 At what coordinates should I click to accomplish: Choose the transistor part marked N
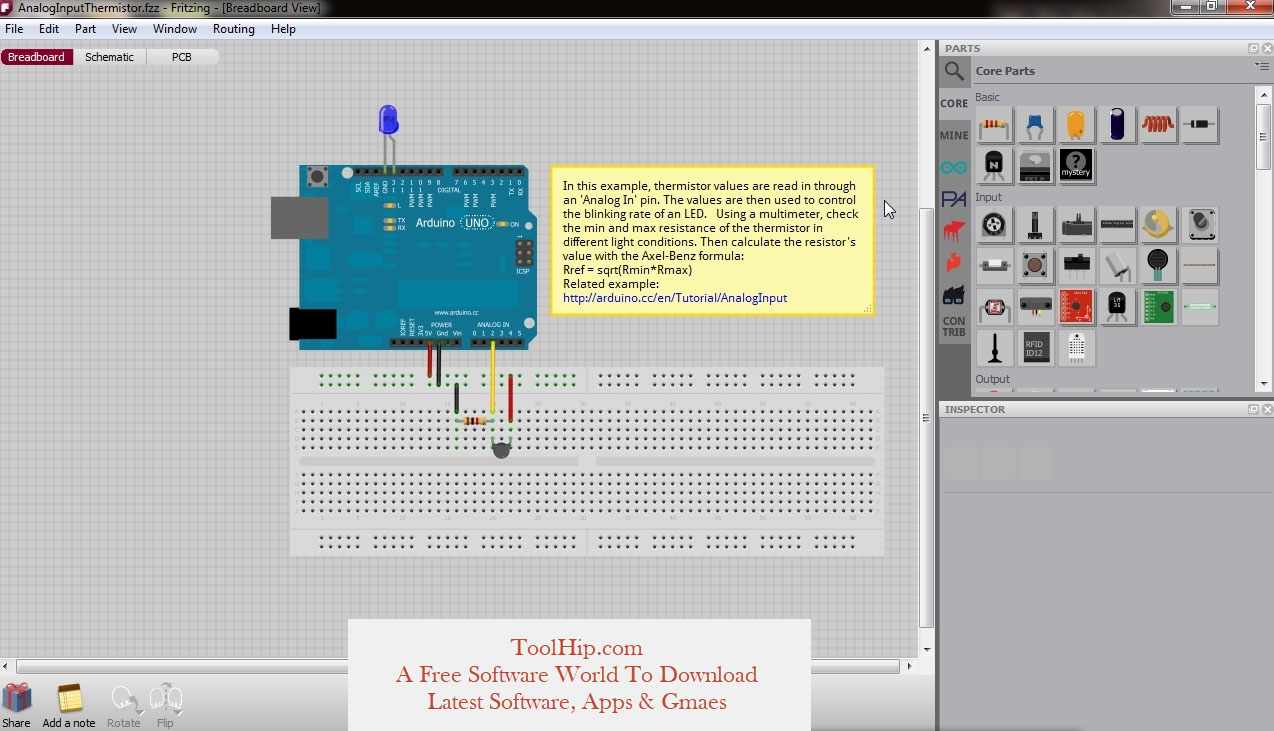click(994, 166)
